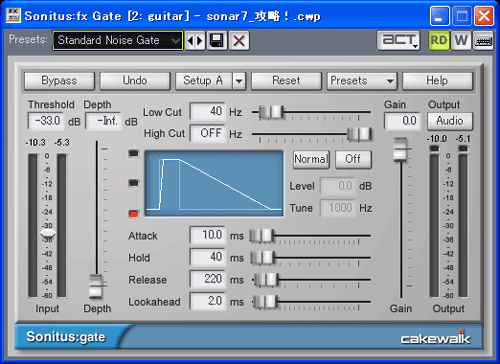Click the Threshold value field -33.0
Screen dimensions: 500x364
click(45, 121)
